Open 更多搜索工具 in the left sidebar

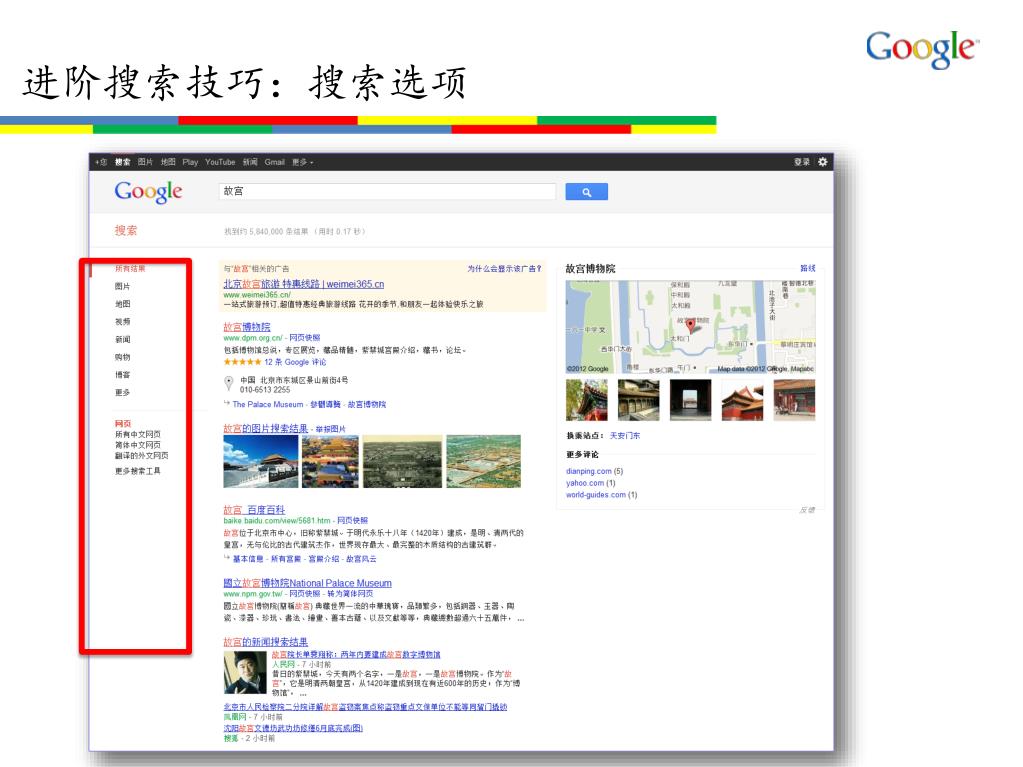[x=137, y=471]
